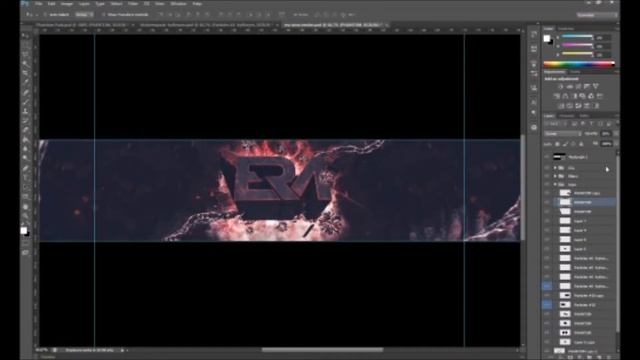
Task: Toggle lock image pixels
Action: (x=565, y=144)
